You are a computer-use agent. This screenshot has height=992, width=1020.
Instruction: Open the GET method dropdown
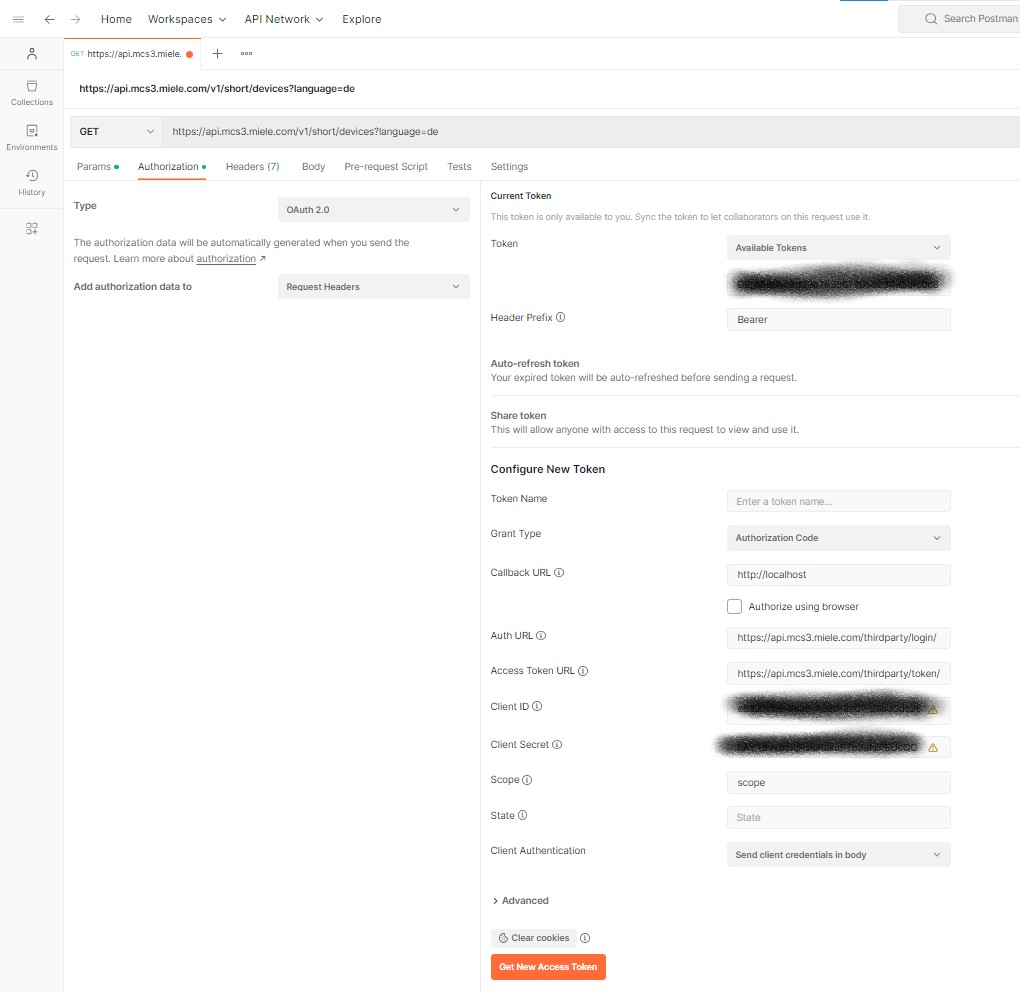116,131
